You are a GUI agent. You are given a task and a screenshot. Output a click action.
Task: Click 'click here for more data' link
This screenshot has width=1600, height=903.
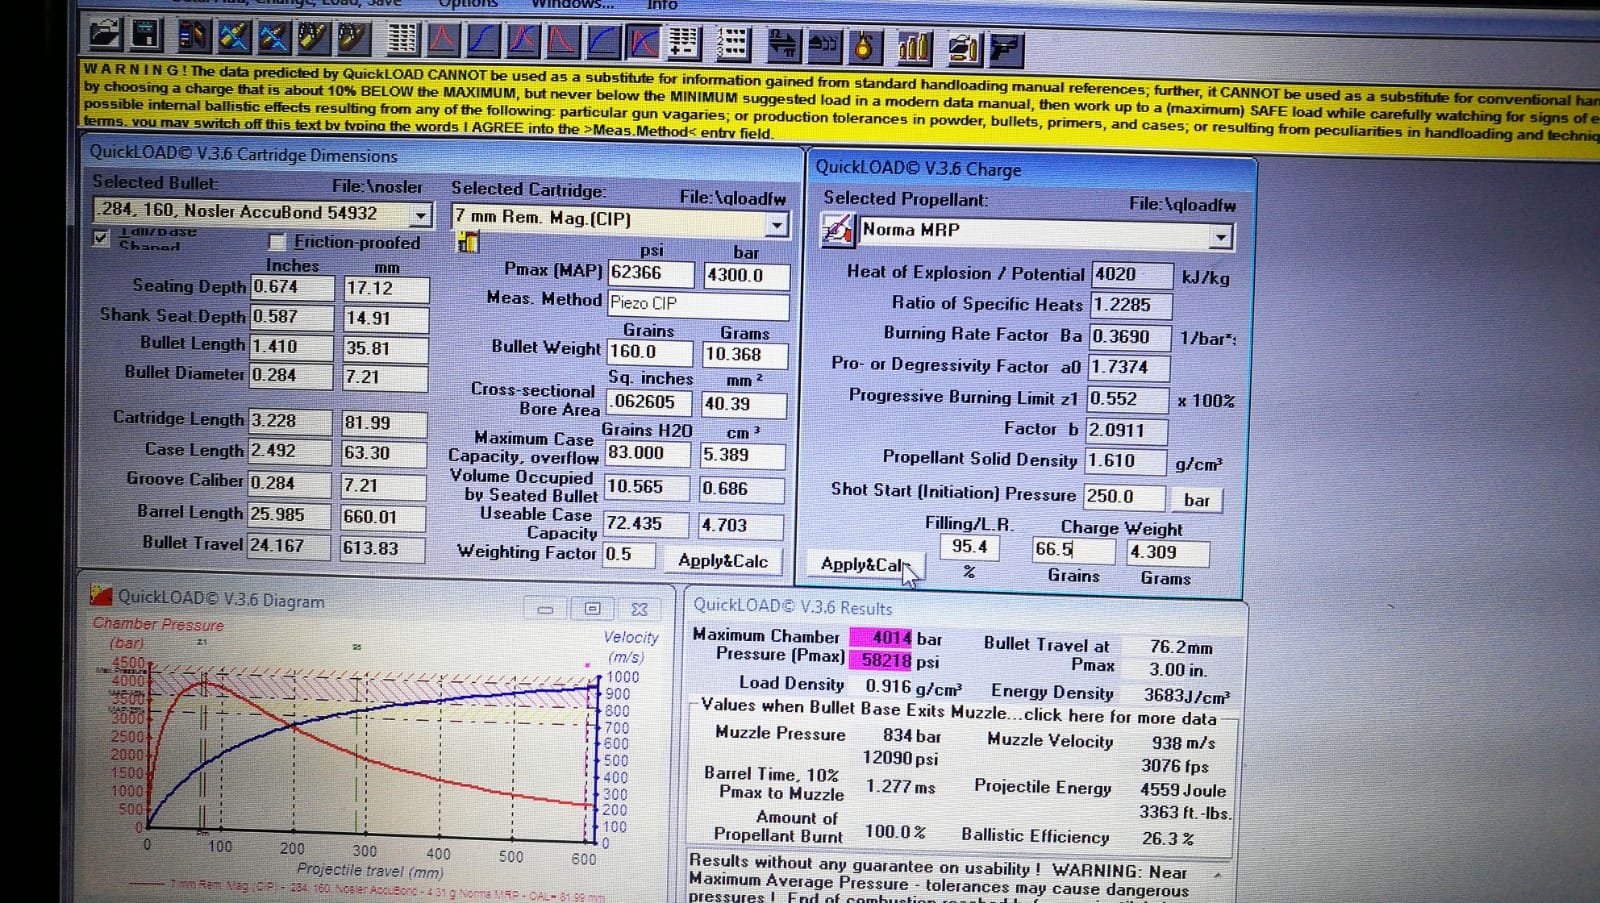1120,717
